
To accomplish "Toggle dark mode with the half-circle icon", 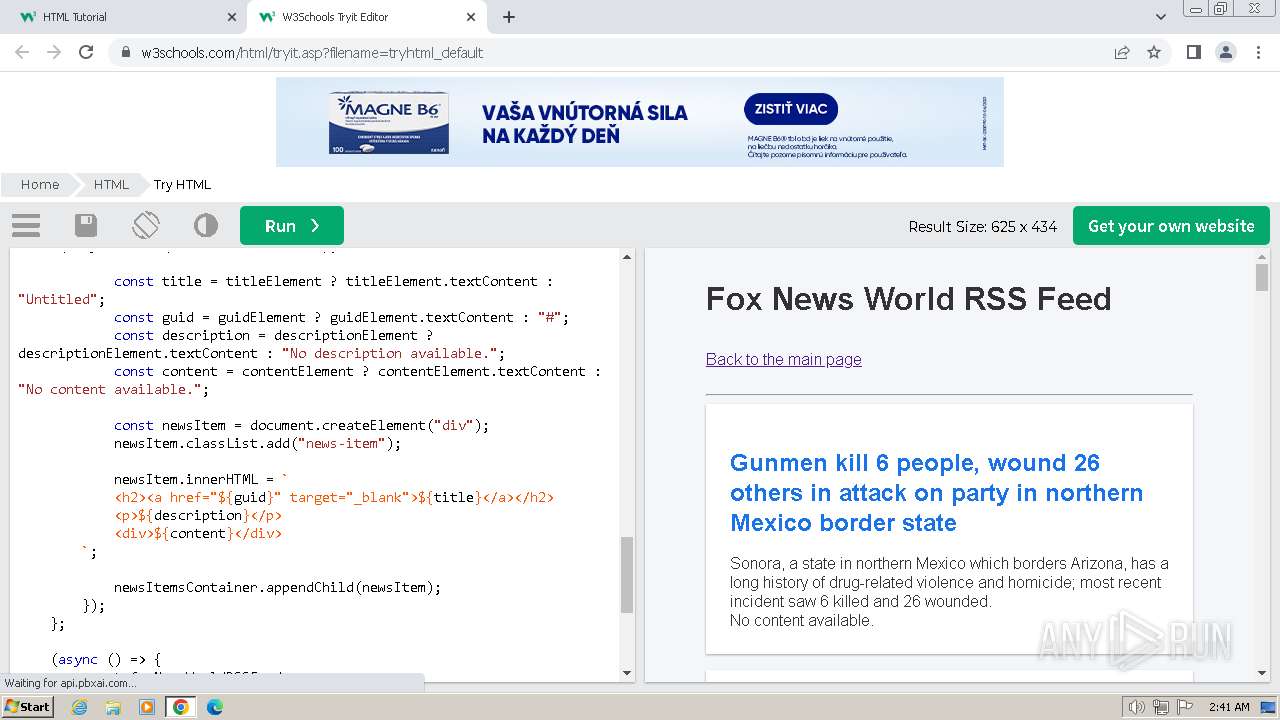I will [x=206, y=225].
